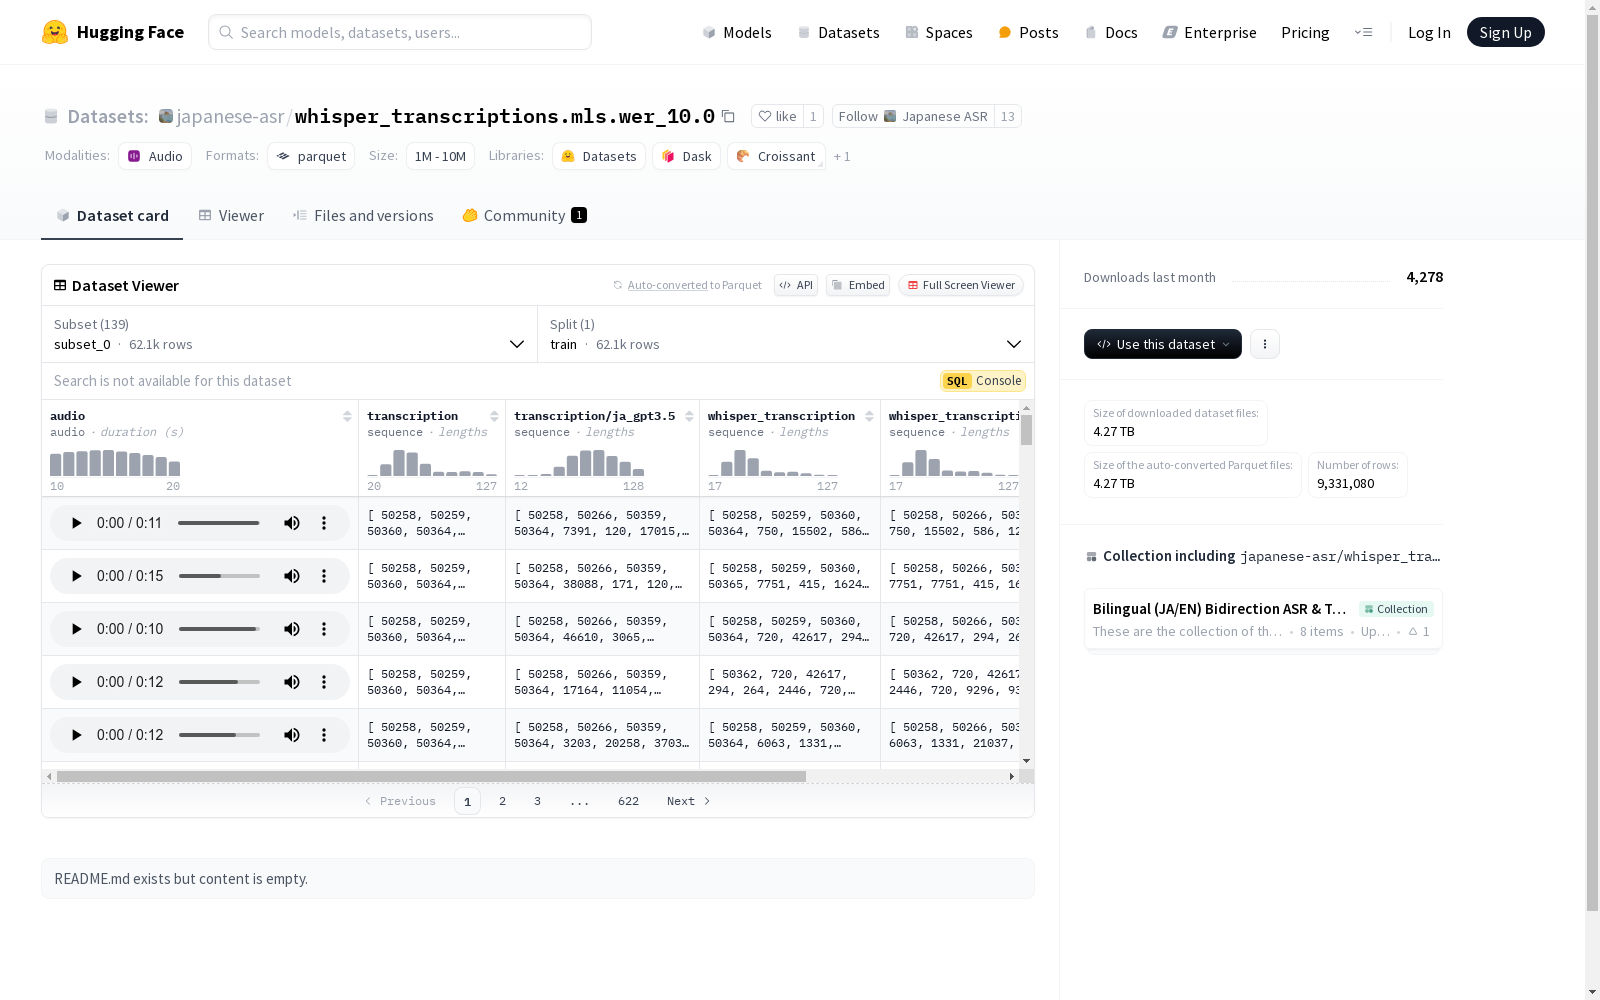Go to the Pricing page
Image resolution: width=1600 pixels, height=1000 pixels.
pyautogui.click(x=1305, y=33)
